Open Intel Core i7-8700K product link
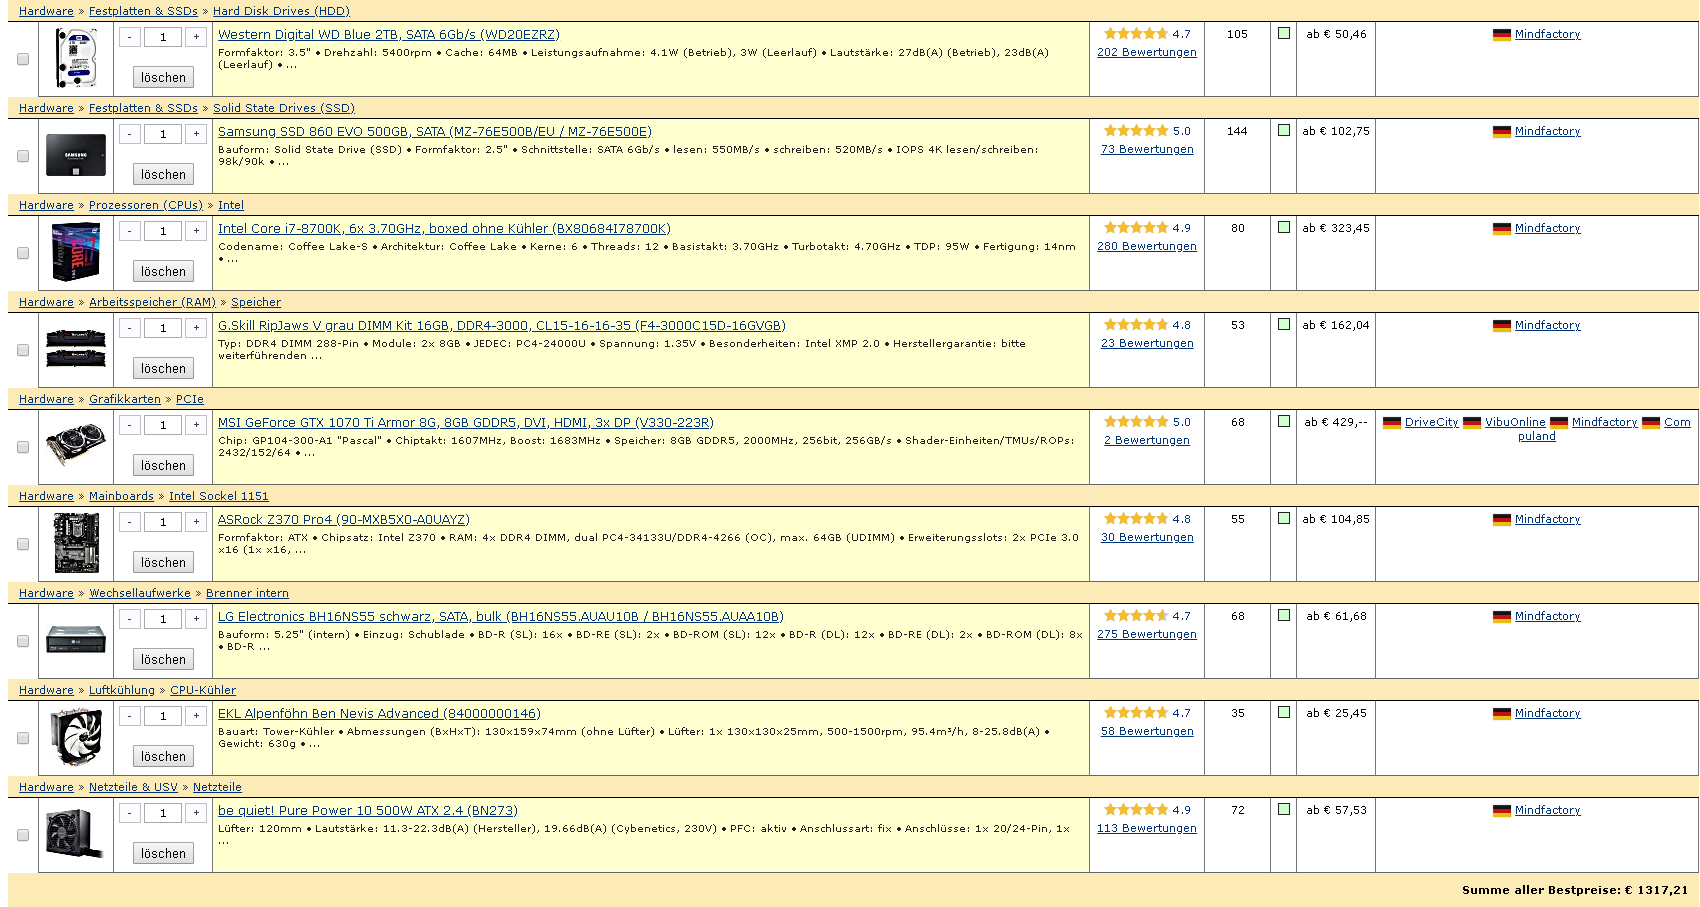1700x907 pixels. tap(444, 228)
